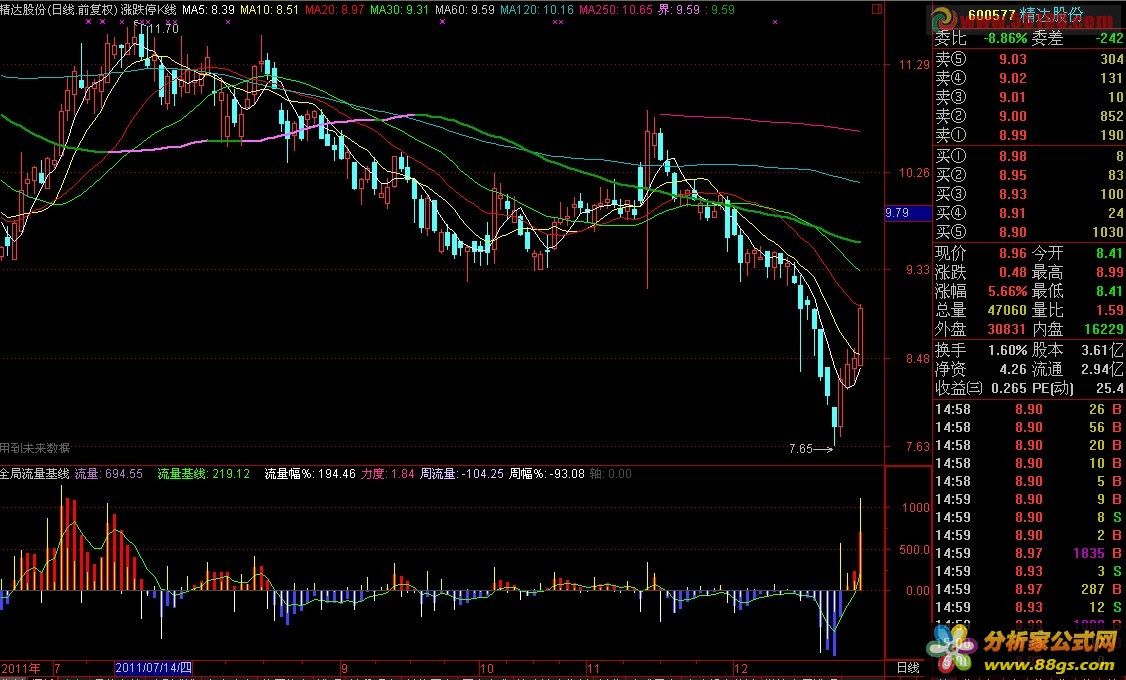The image size is (1126, 680).
Task: Click the 外盘 value 30831
Action: pyautogui.click(x=1007, y=329)
